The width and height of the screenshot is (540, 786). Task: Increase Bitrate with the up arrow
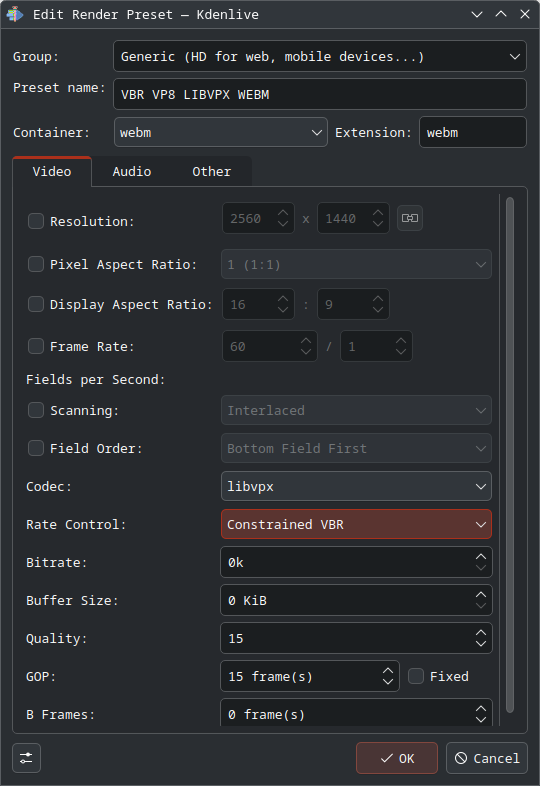[x=480, y=556]
